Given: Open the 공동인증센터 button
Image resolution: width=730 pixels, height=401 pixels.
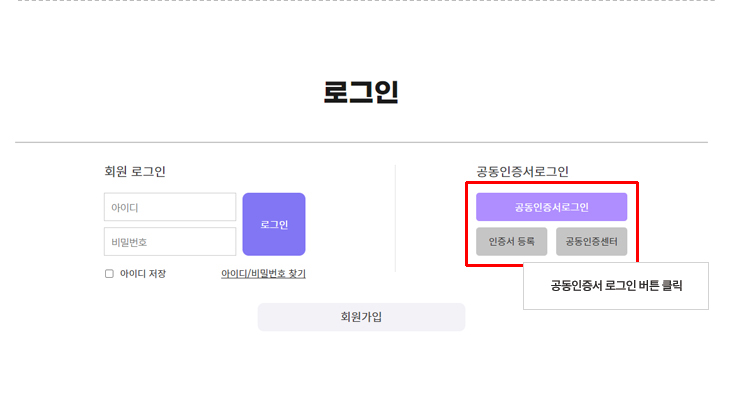Looking at the screenshot, I should tap(591, 241).
